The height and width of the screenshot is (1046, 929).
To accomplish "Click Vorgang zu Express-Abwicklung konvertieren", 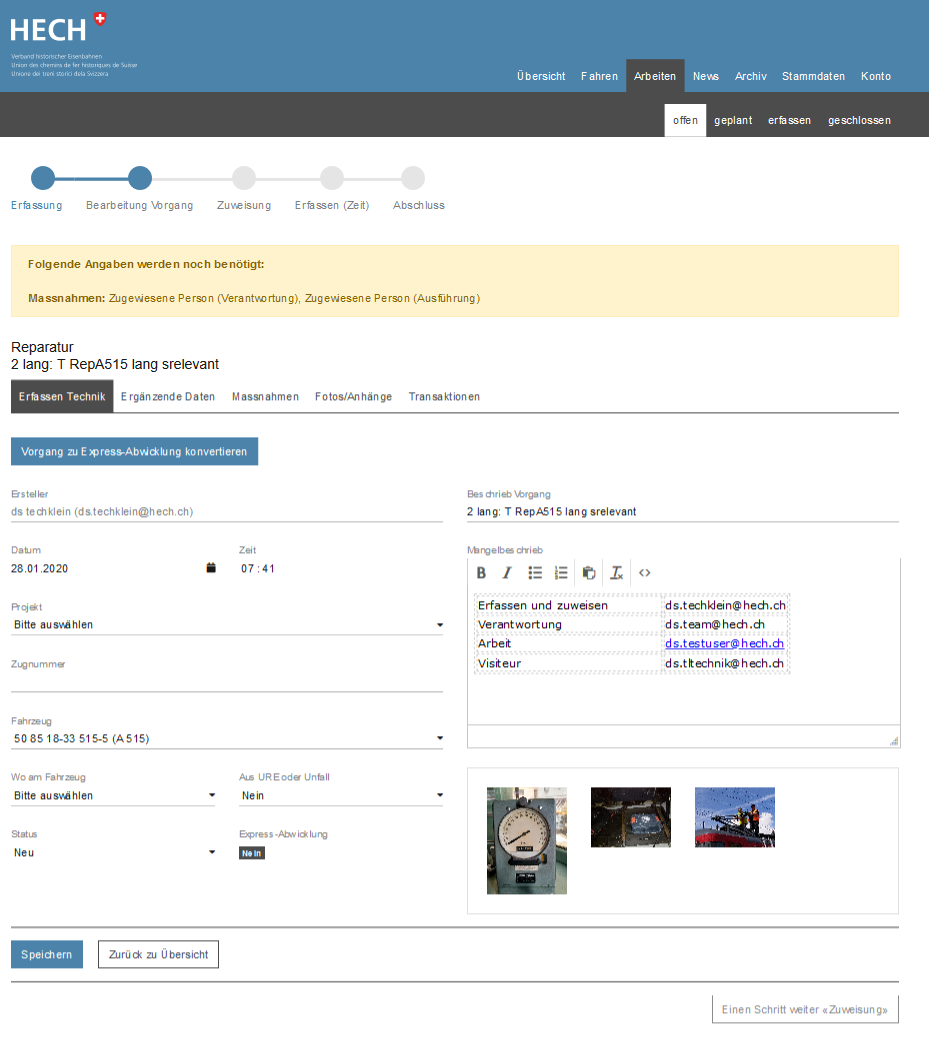I will [134, 452].
